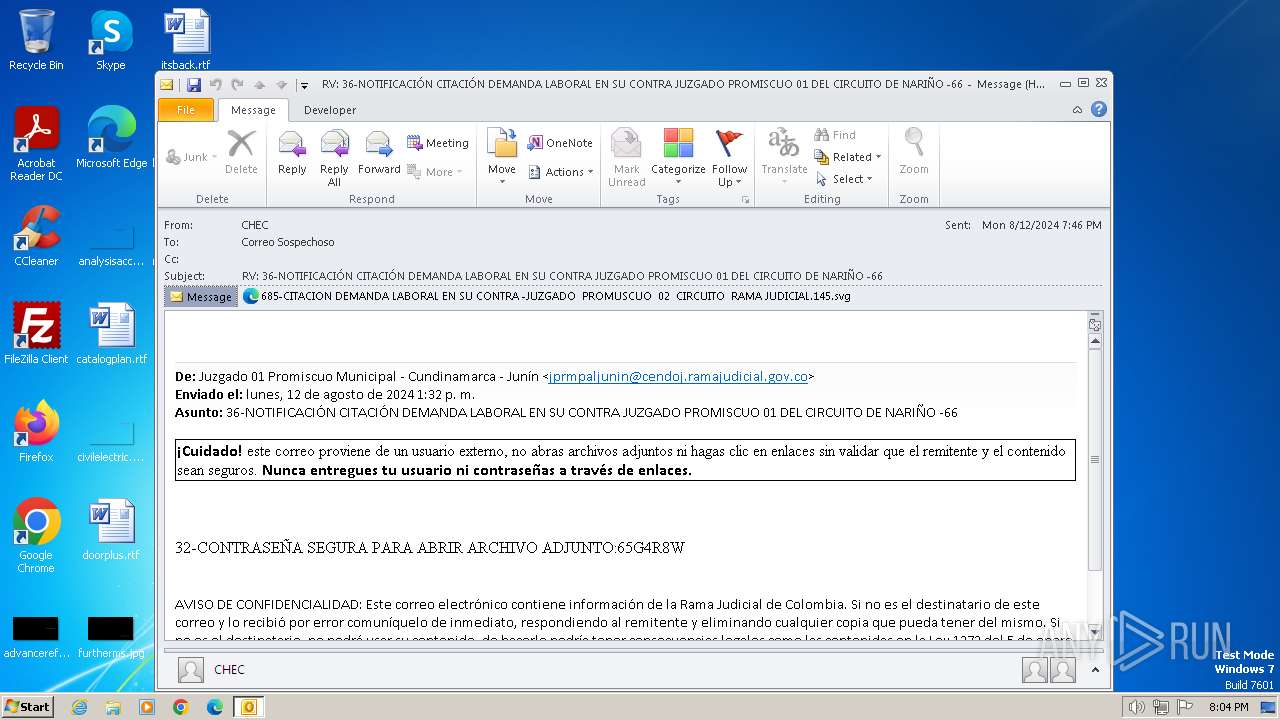Open Firefox desktop shortcut
This screenshot has width=1280, height=720.
tap(36, 432)
